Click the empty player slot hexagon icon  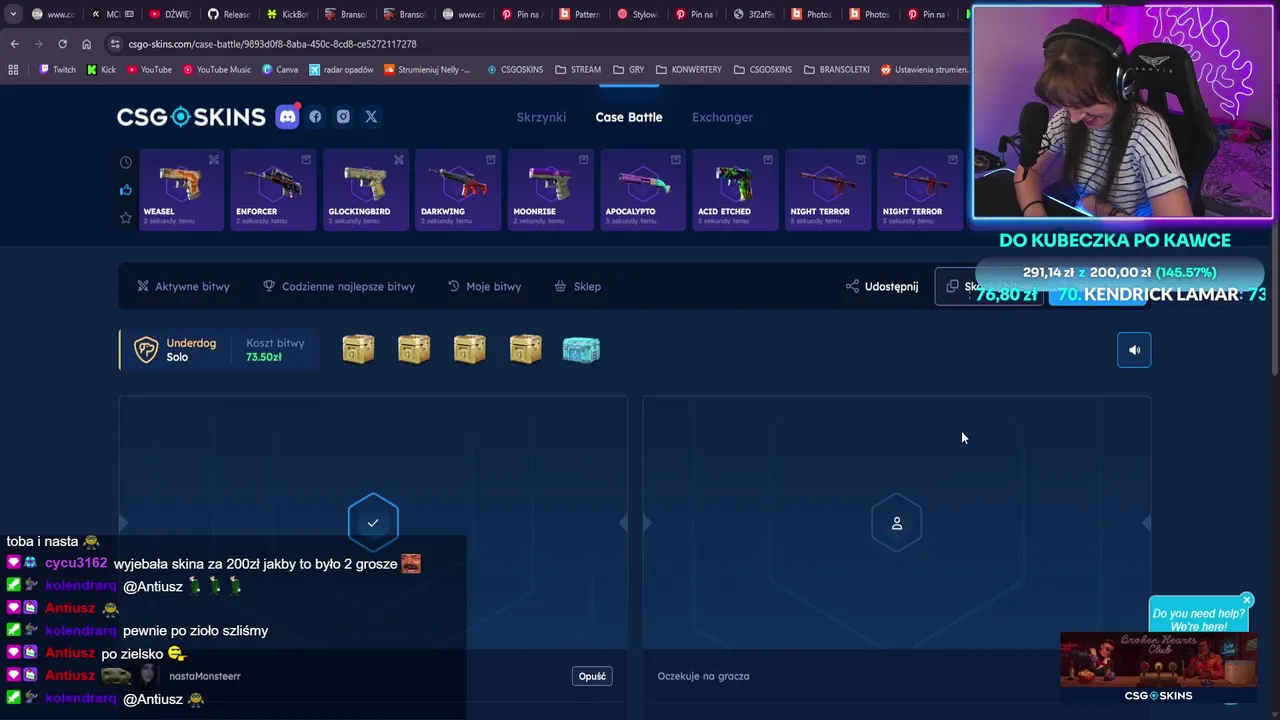(x=897, y=523)
